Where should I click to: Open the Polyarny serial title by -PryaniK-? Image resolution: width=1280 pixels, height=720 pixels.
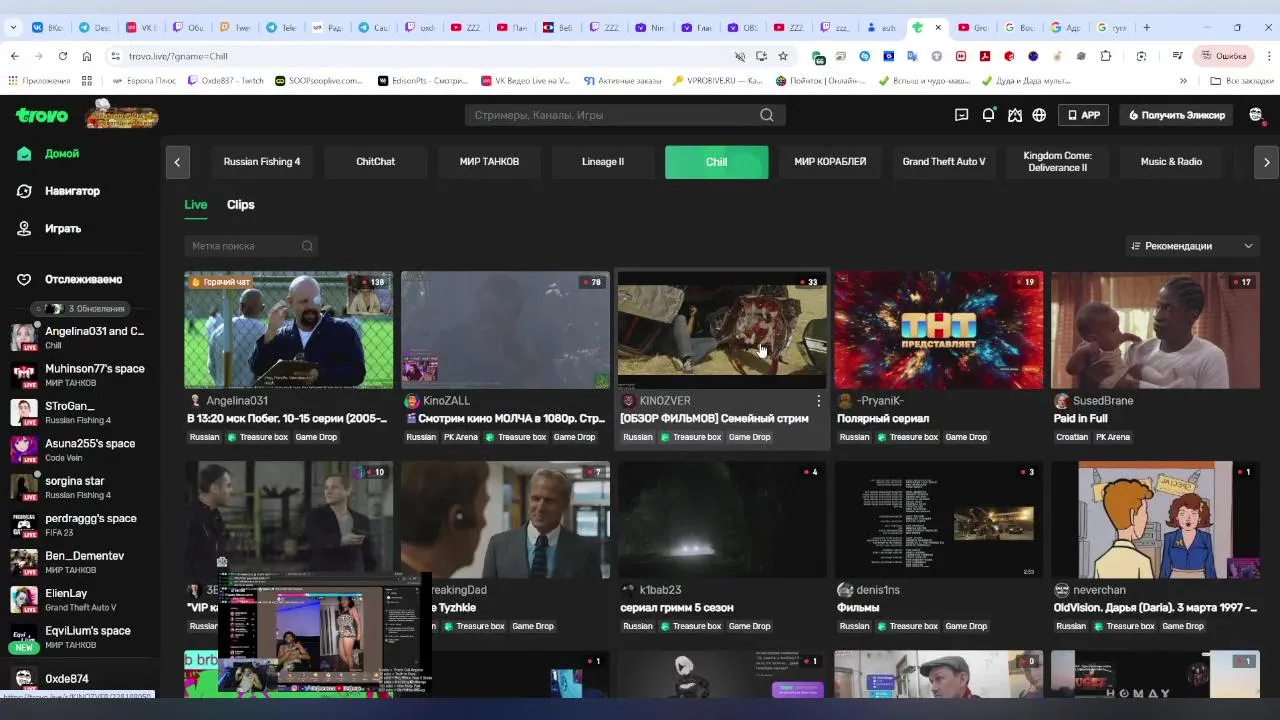[x=883, y=419]
